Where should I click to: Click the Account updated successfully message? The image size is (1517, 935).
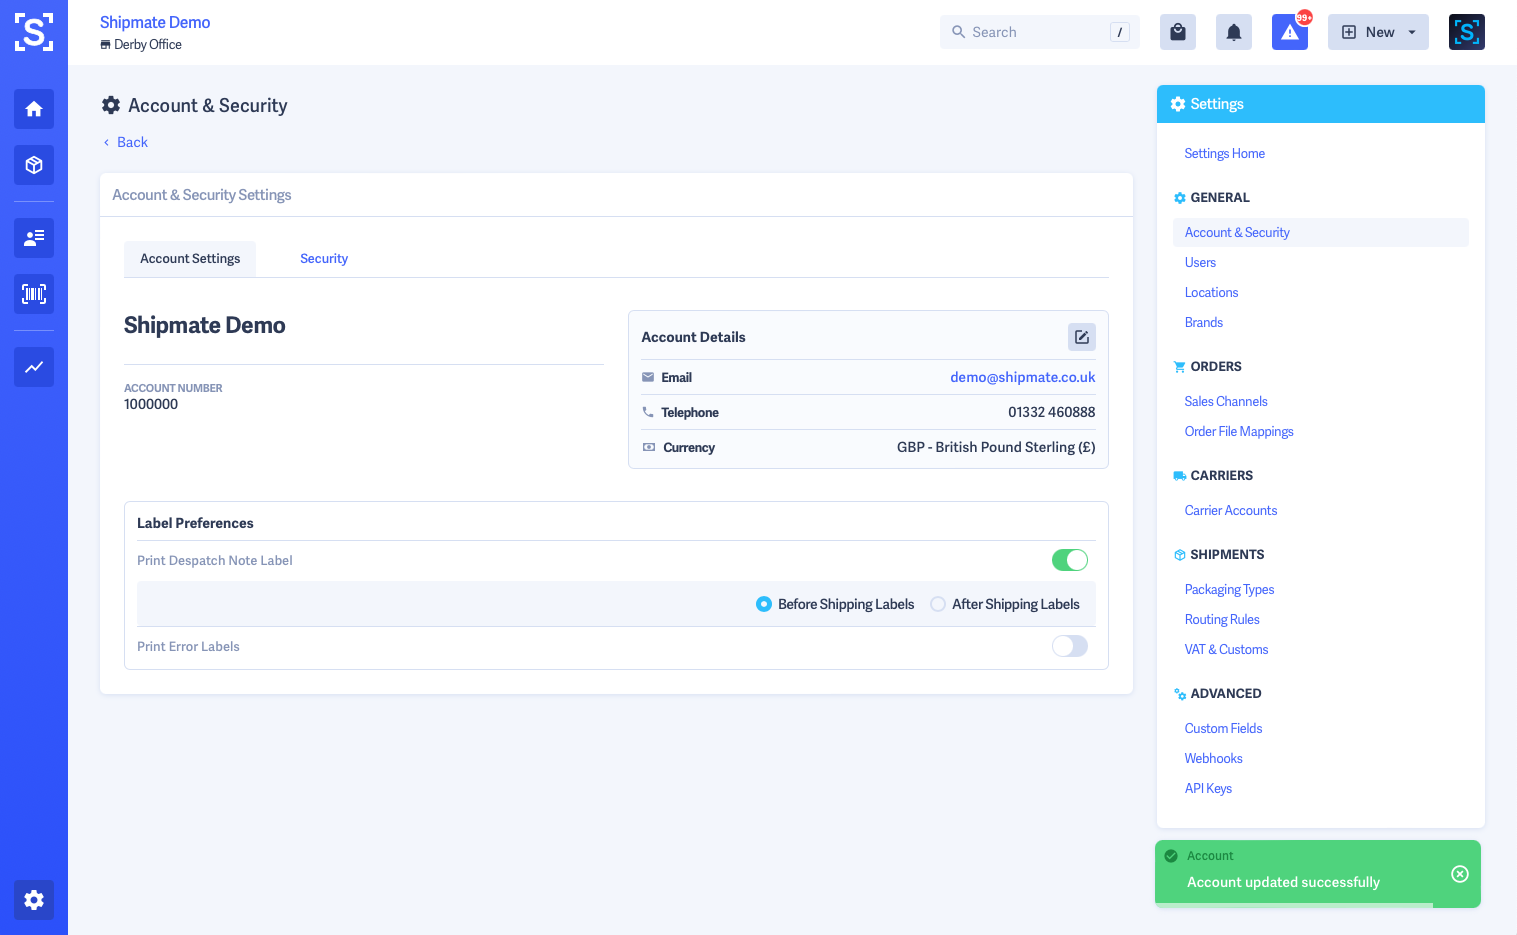(x=1283, y=882)
